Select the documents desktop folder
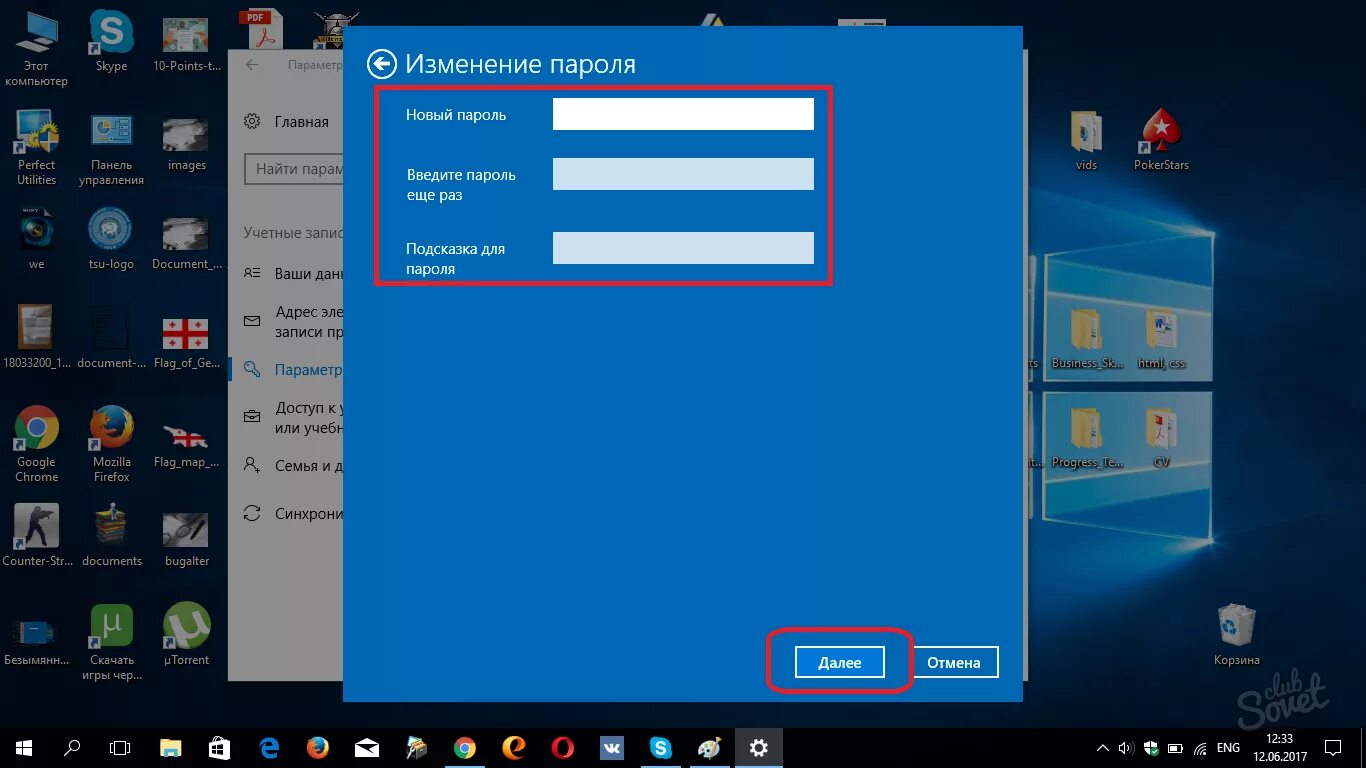The image size is (1366, 768). click(112, 535)
